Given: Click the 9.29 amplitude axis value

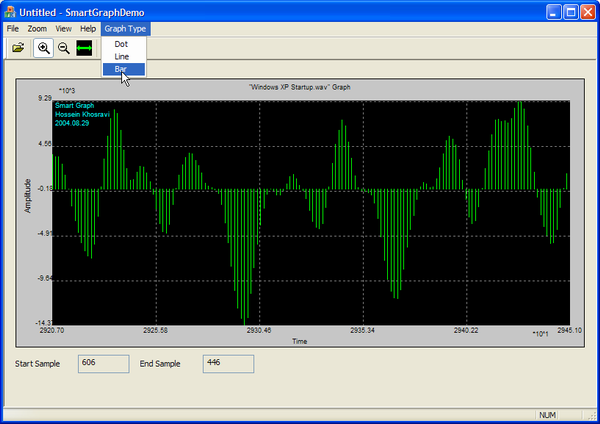Looking at the screenshot, I should point(44,98).
